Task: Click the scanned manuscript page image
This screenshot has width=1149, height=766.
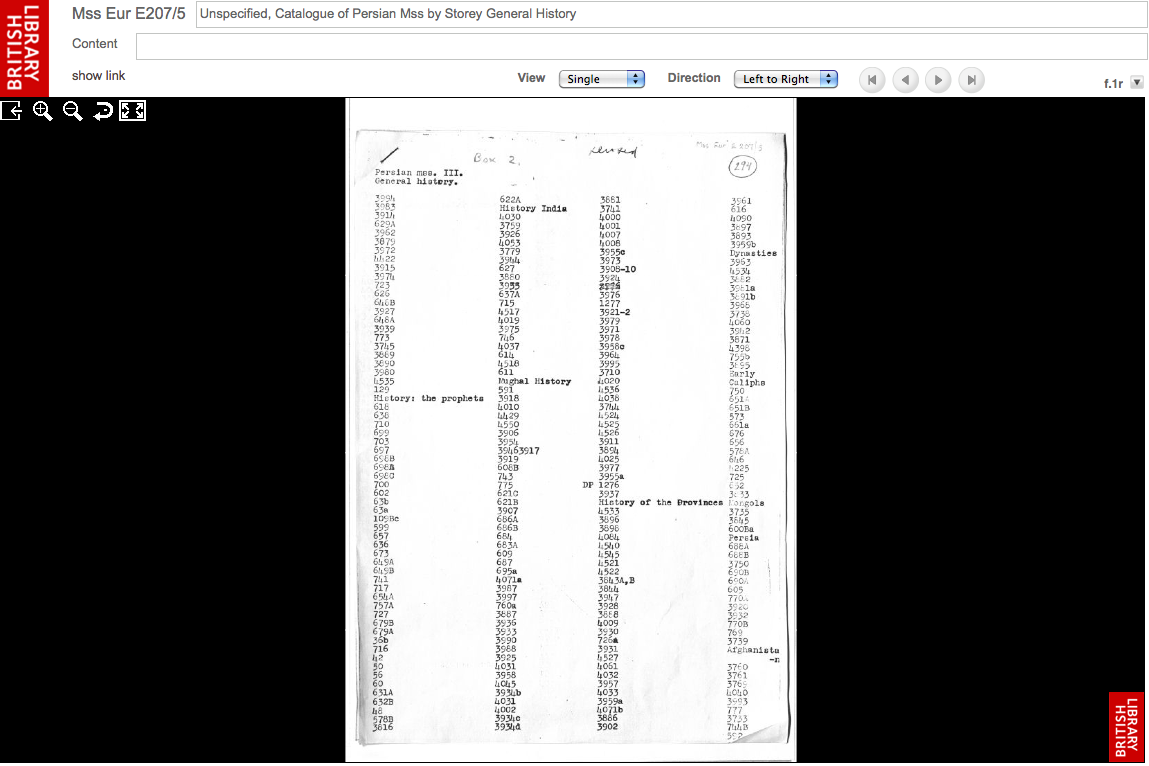Action: 571,430
